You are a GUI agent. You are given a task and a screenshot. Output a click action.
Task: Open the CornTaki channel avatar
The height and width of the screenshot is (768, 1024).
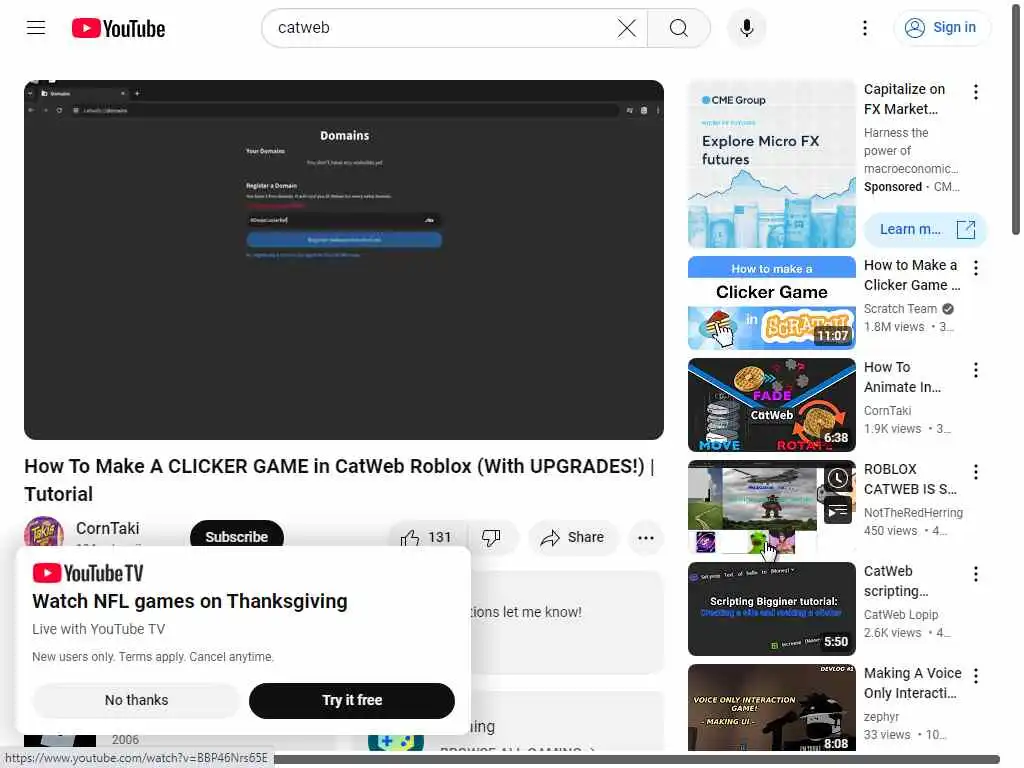(x=44, y=534)
